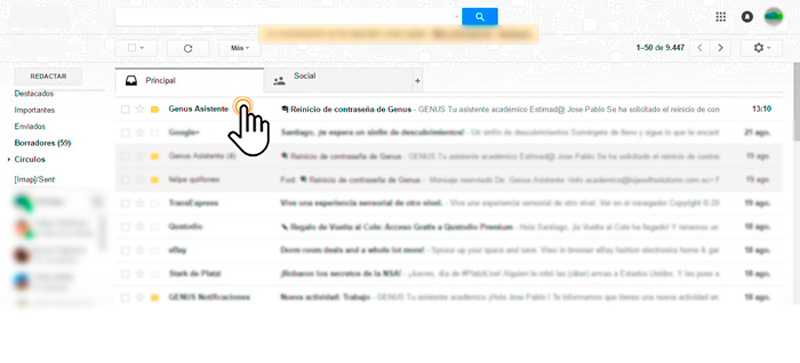Viewport: 800px width, 363px height.
Task: Star the GENUS Notificaciones email
Action: point(140,297)
